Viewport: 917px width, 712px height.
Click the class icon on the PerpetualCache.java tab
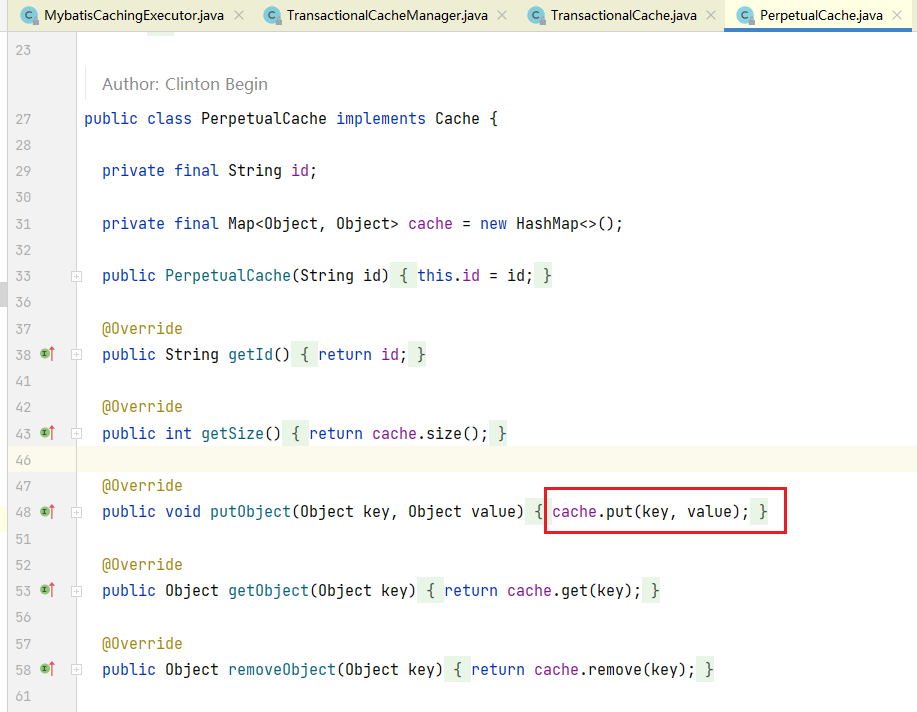click(x=744, y=16)
